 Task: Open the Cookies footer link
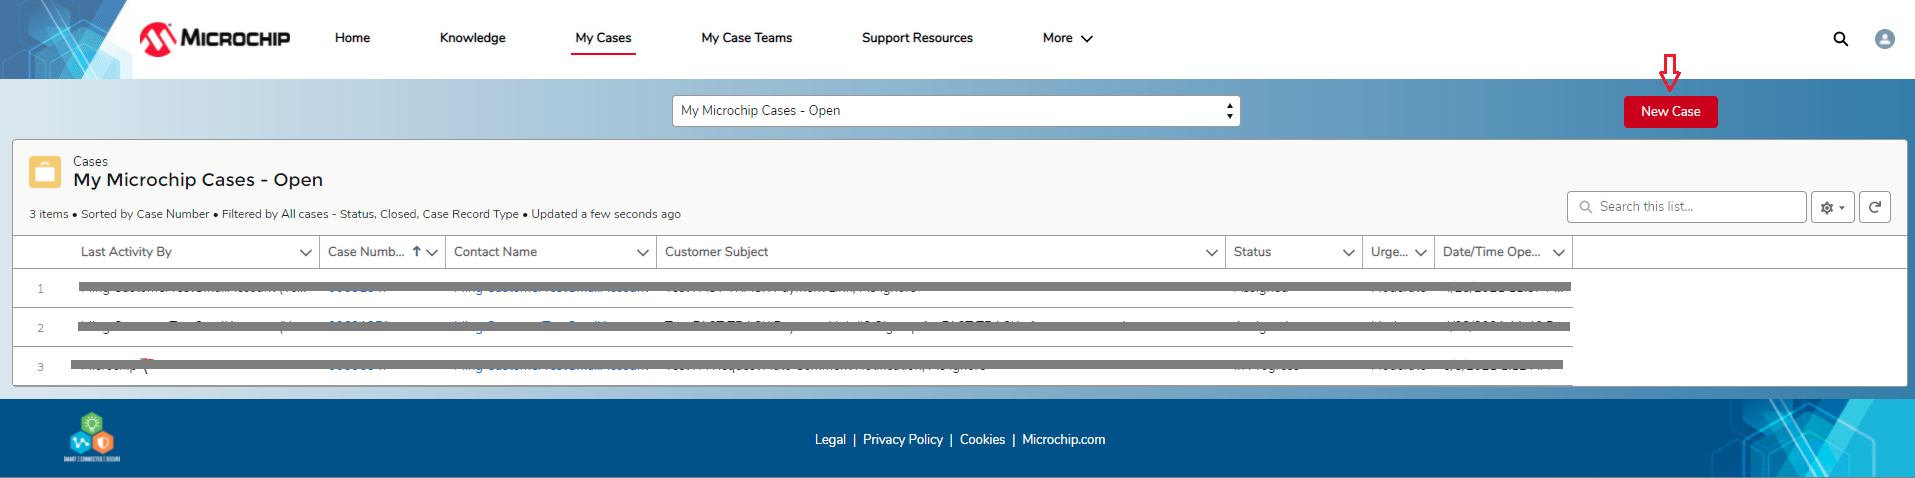click(982, 440)
